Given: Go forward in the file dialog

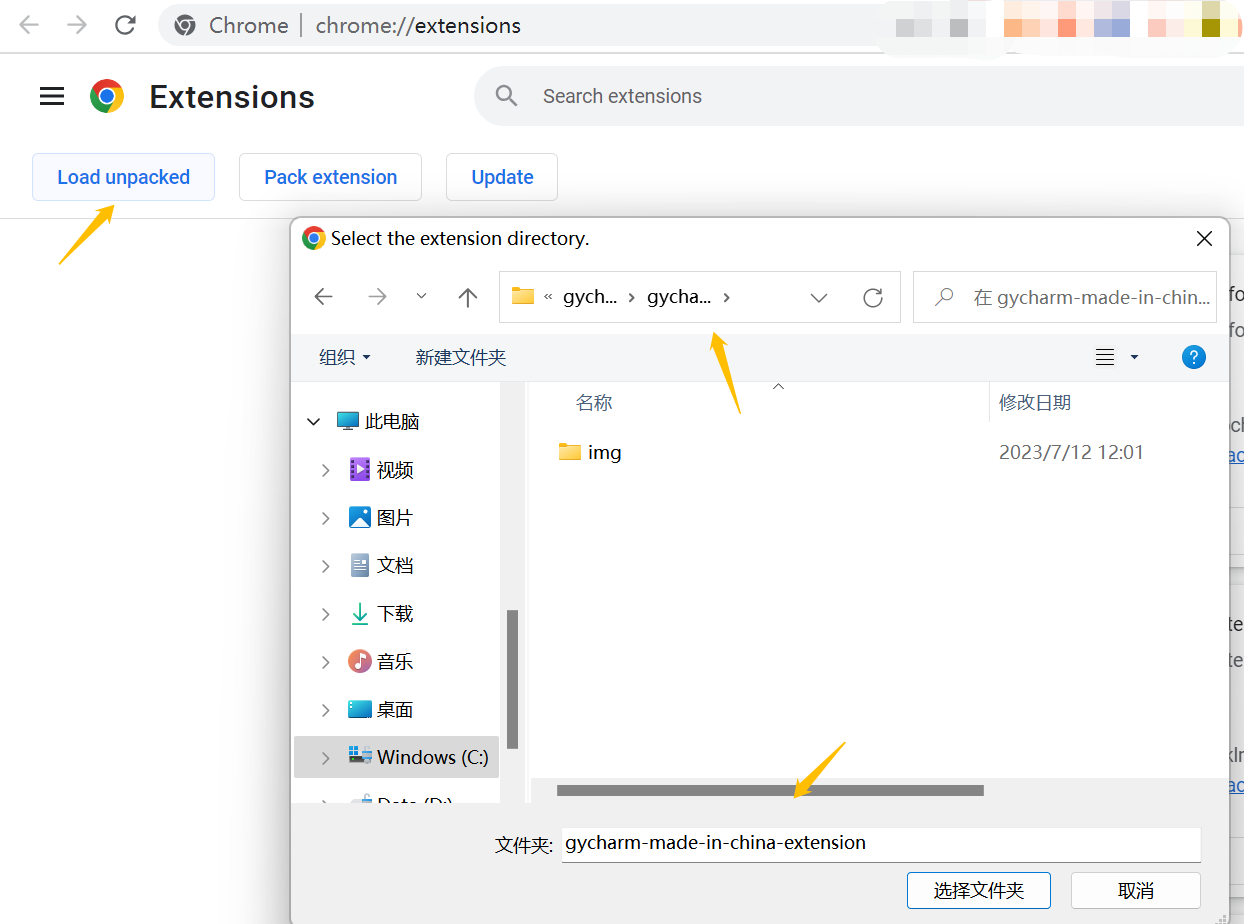Looking at the screenshot, I should click(377, 297).
